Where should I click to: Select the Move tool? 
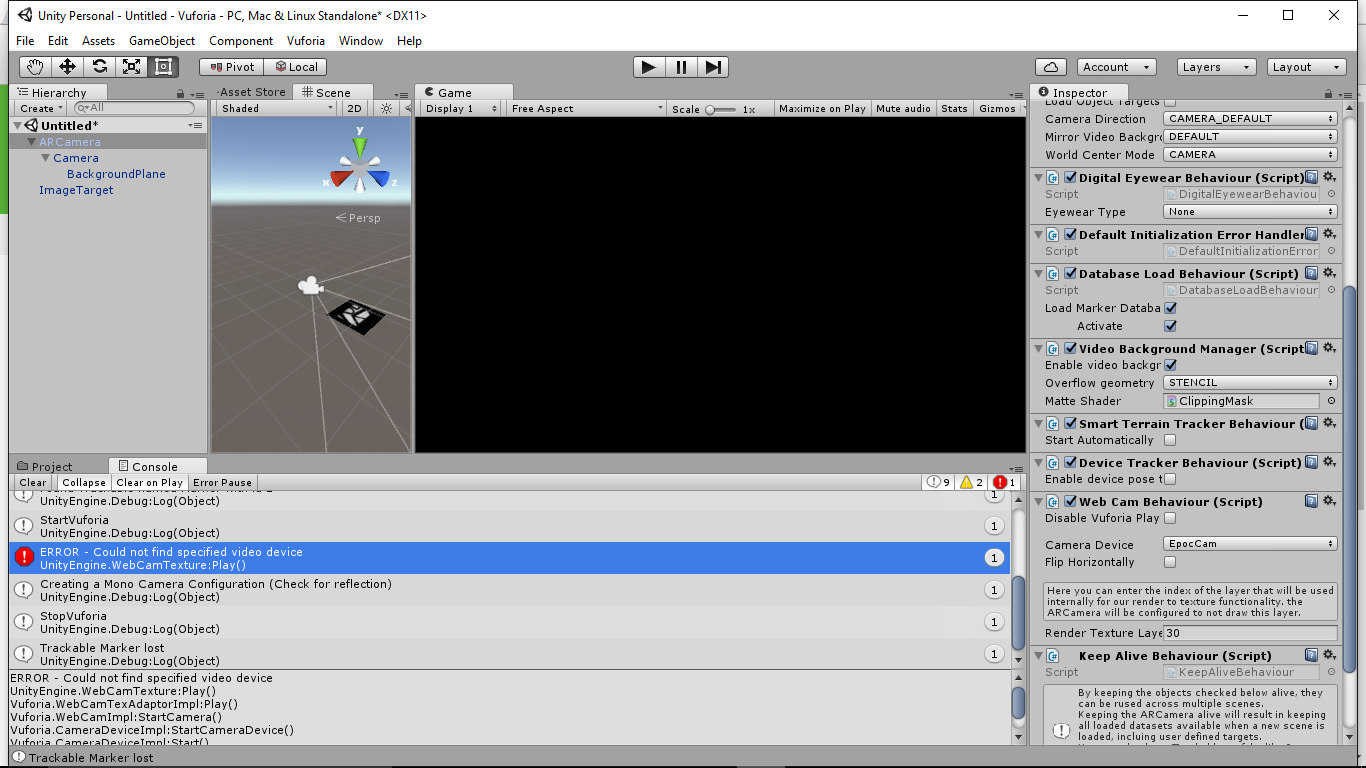pyautogui.click(x=67, y=67)
